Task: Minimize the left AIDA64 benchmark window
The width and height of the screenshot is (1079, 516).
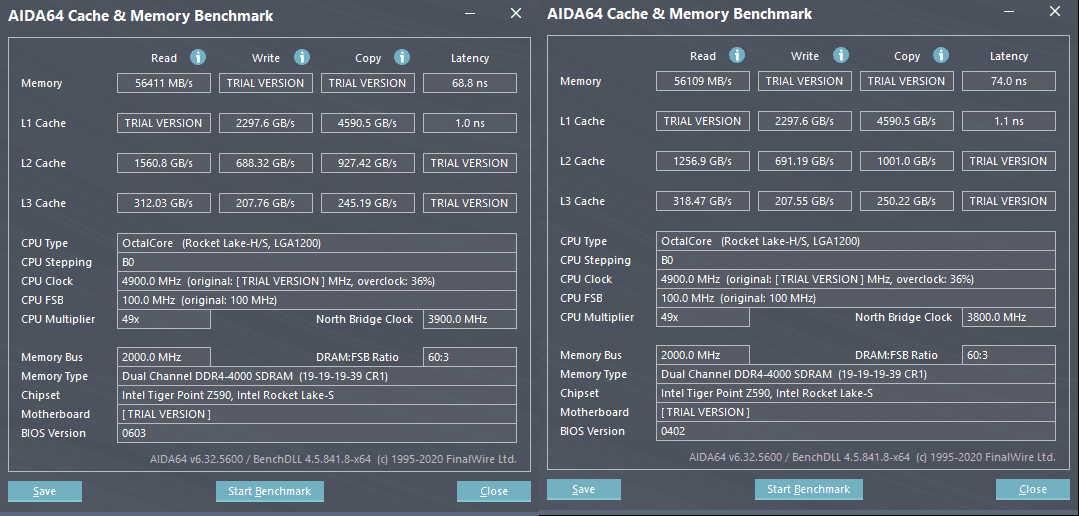Action: (x=473, y=14)
